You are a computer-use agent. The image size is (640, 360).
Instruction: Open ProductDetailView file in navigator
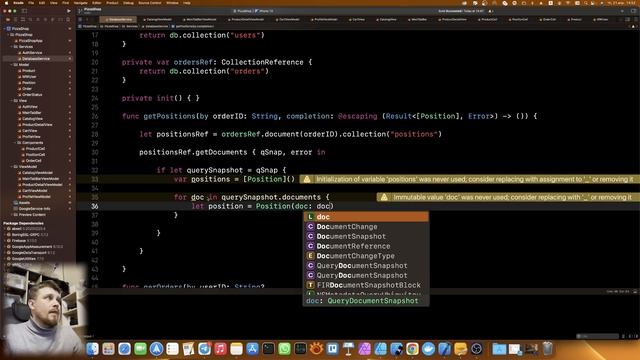(37, 125)
